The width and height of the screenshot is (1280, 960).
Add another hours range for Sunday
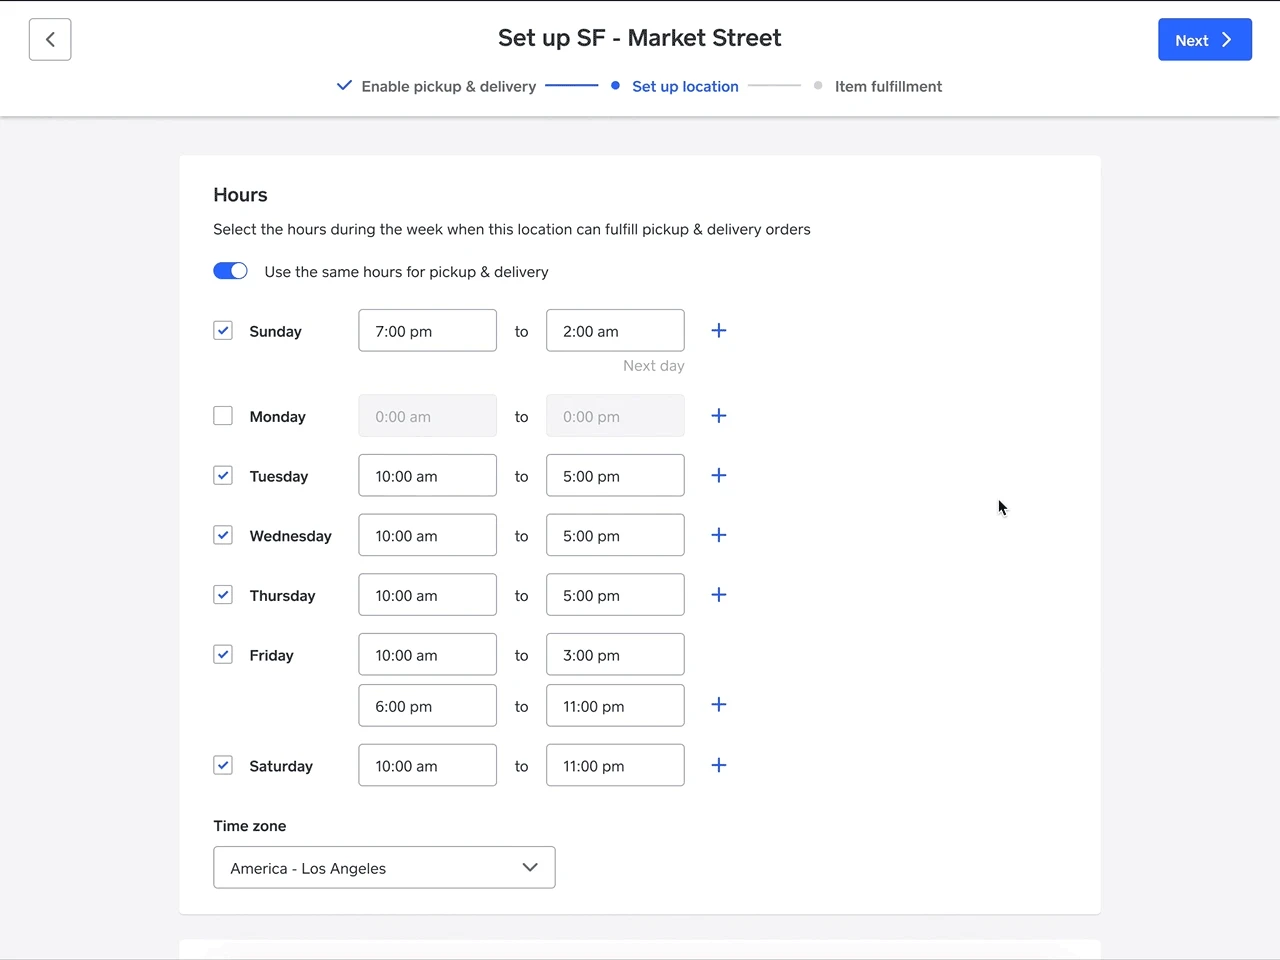coord(719,331)
